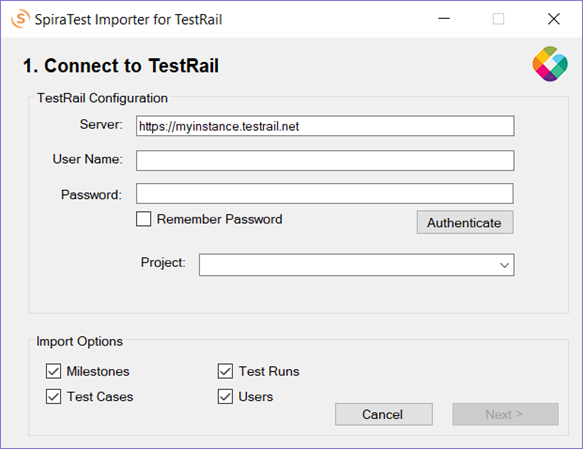Minimize the importer window
The image size is (583, 449).
(444, 19)
